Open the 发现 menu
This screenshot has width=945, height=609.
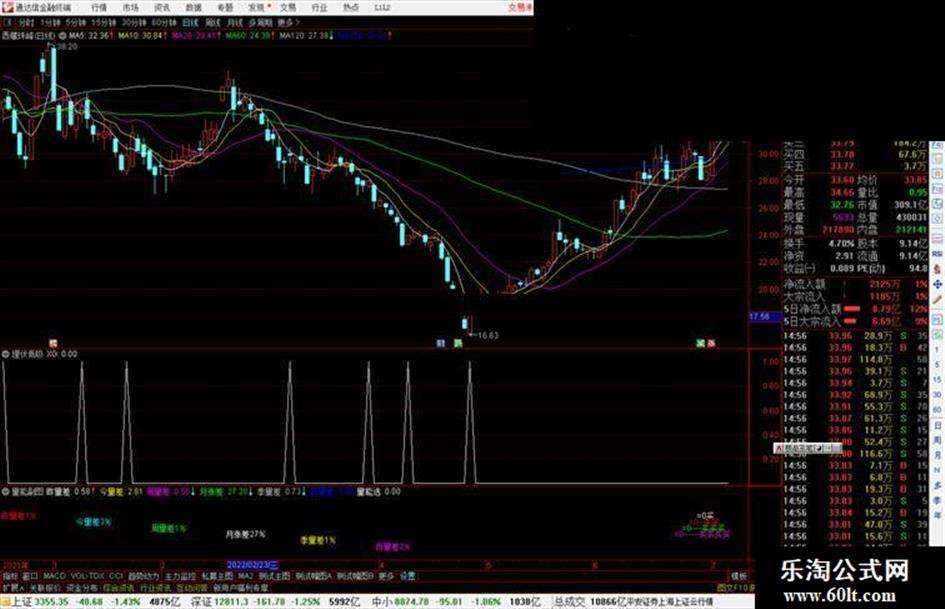[257, 7]
